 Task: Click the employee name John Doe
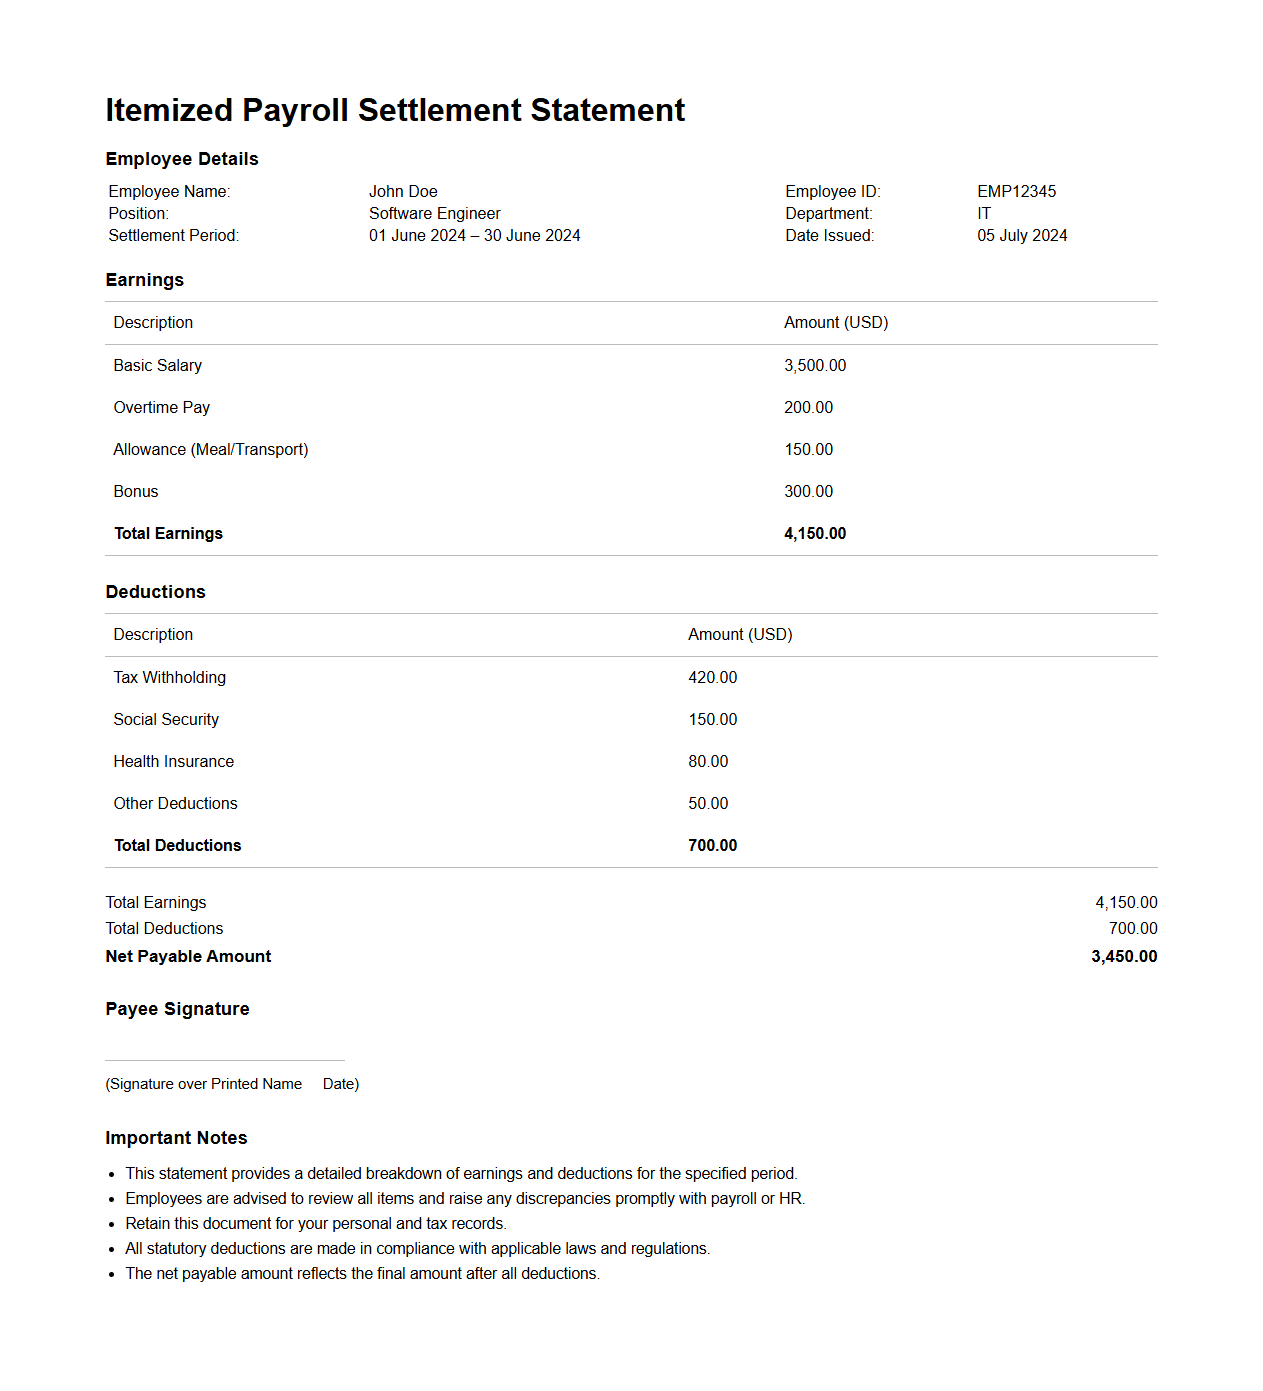(403, 191)
